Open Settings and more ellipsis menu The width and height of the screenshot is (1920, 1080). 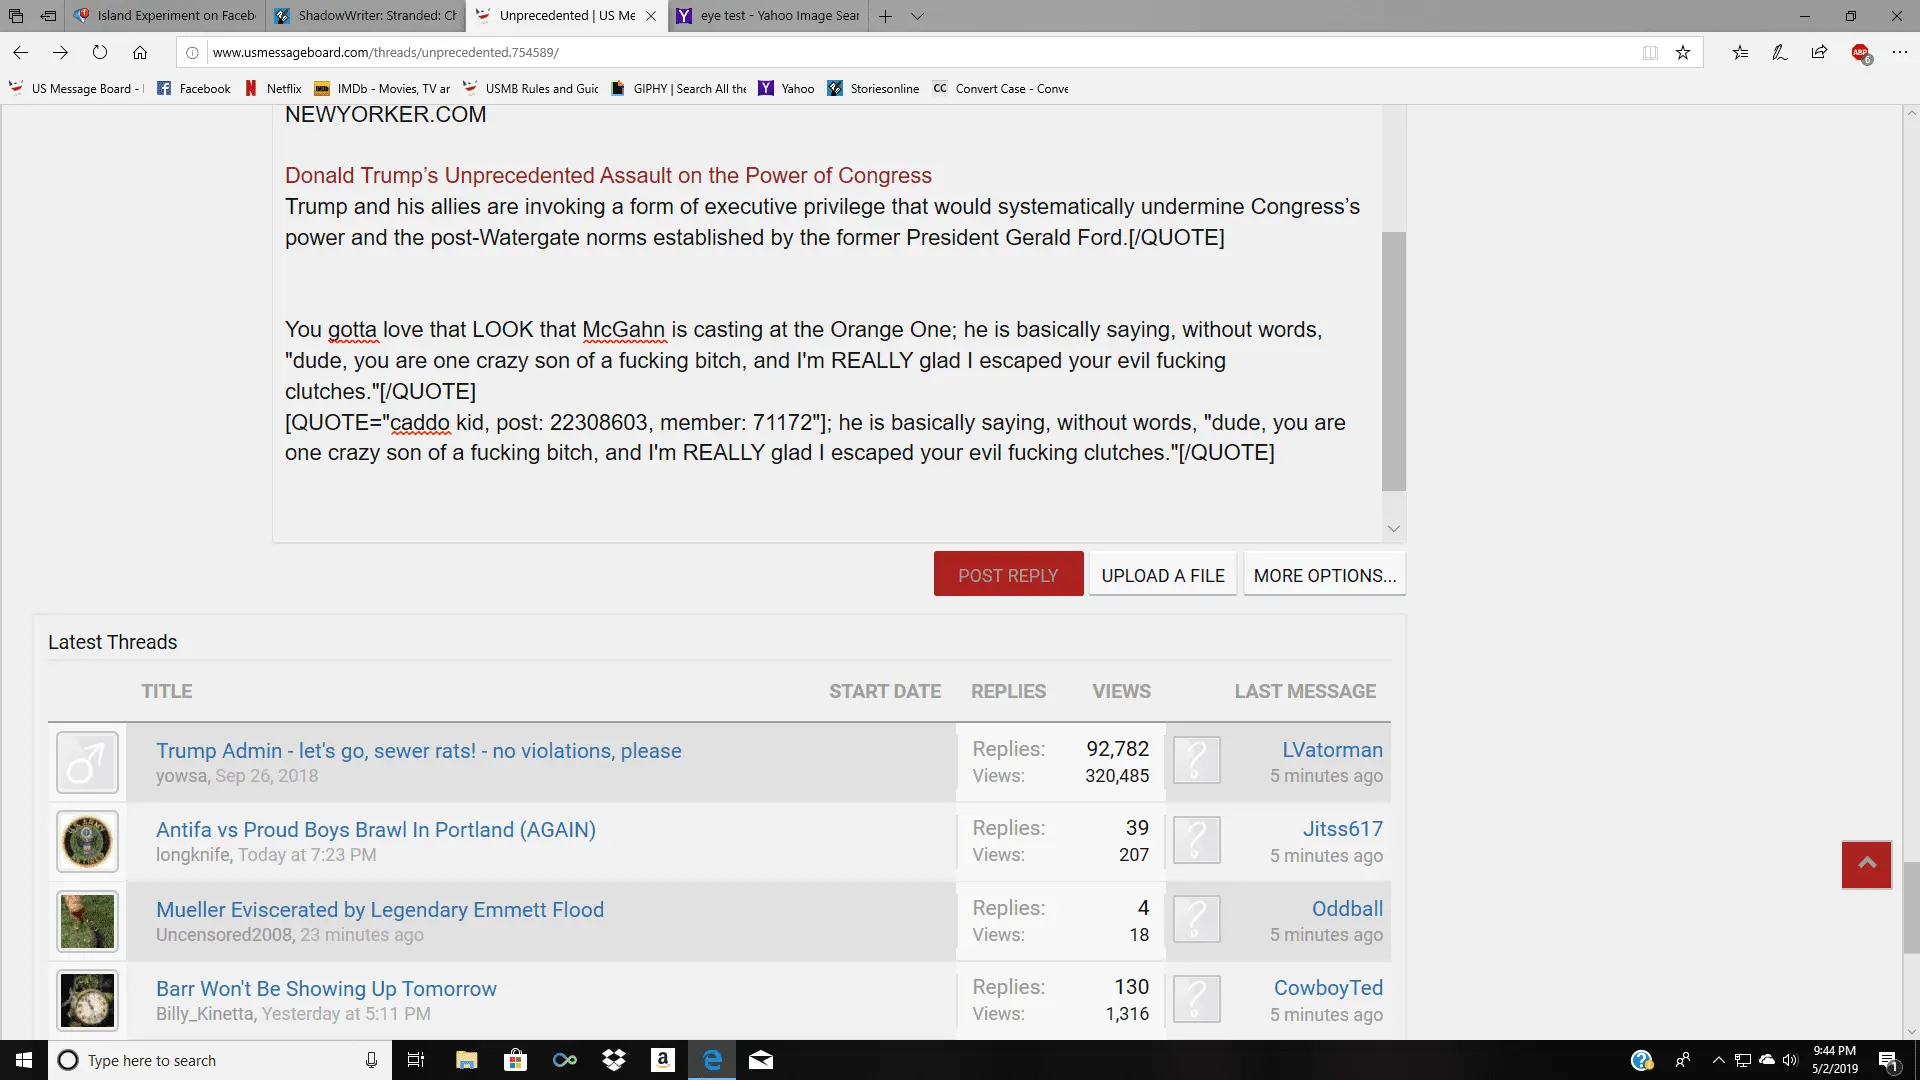(1899, 52)
